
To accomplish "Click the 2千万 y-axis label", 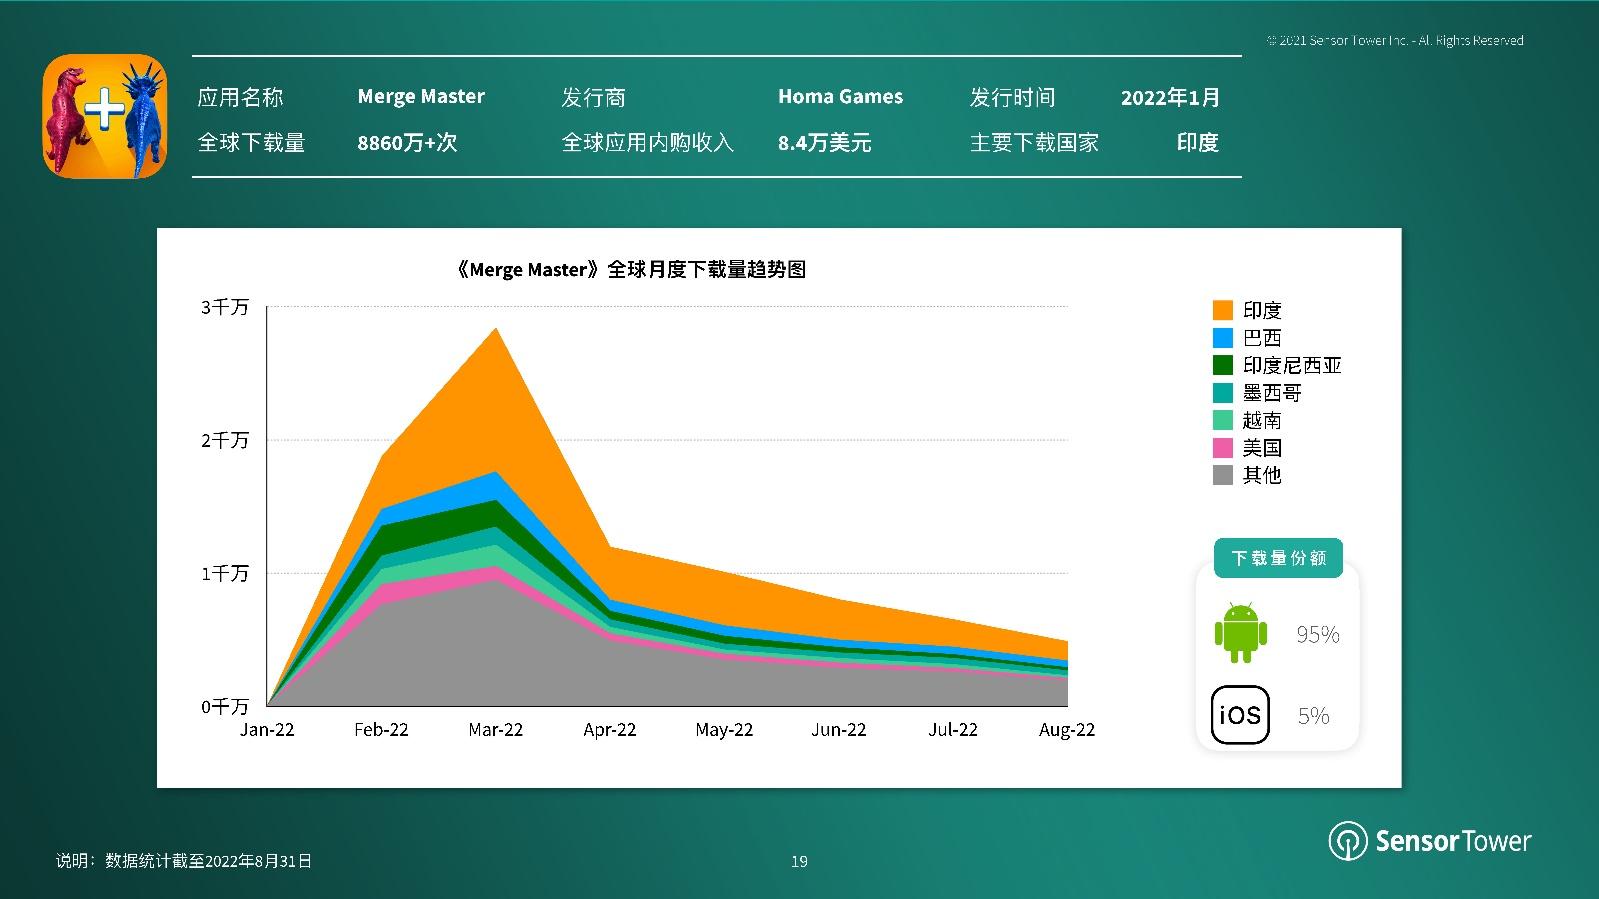I will [224, 440].
